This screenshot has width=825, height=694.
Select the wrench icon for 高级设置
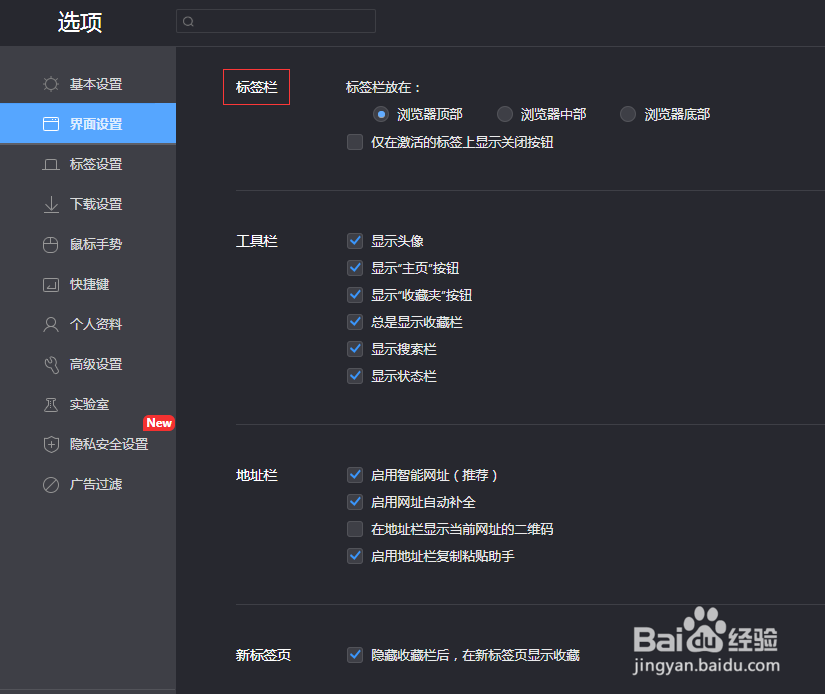coord(51,364)
